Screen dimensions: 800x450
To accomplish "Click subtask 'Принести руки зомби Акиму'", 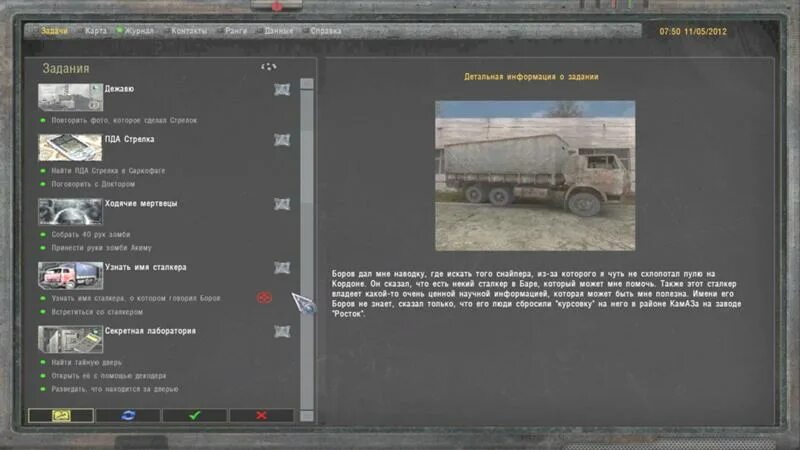I will (102, 248).
